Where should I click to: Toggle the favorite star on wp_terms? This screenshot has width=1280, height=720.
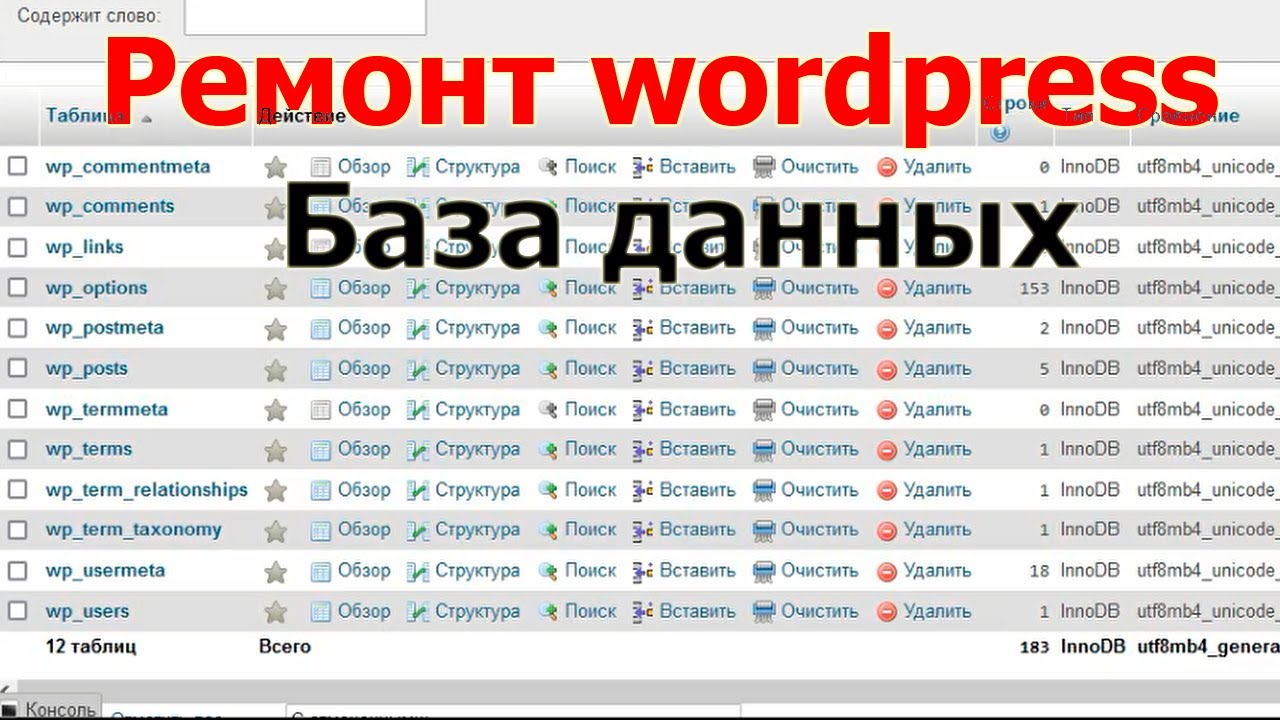click(275, 450)
